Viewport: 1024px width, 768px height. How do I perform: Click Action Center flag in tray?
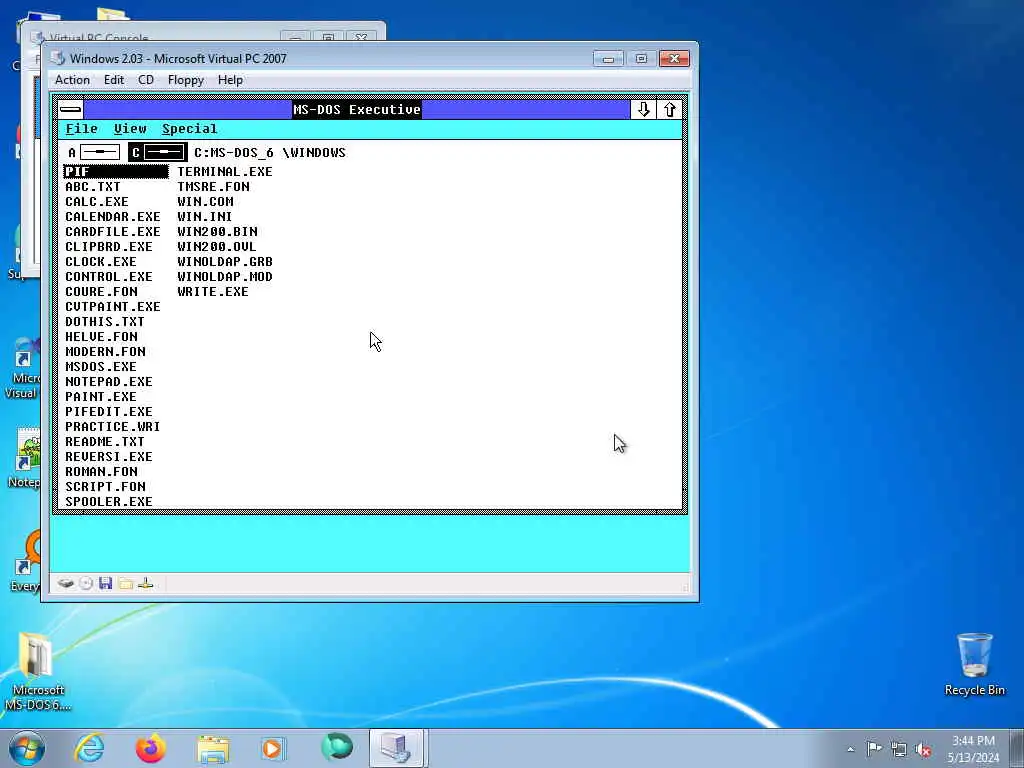click(x=874, y=748)
